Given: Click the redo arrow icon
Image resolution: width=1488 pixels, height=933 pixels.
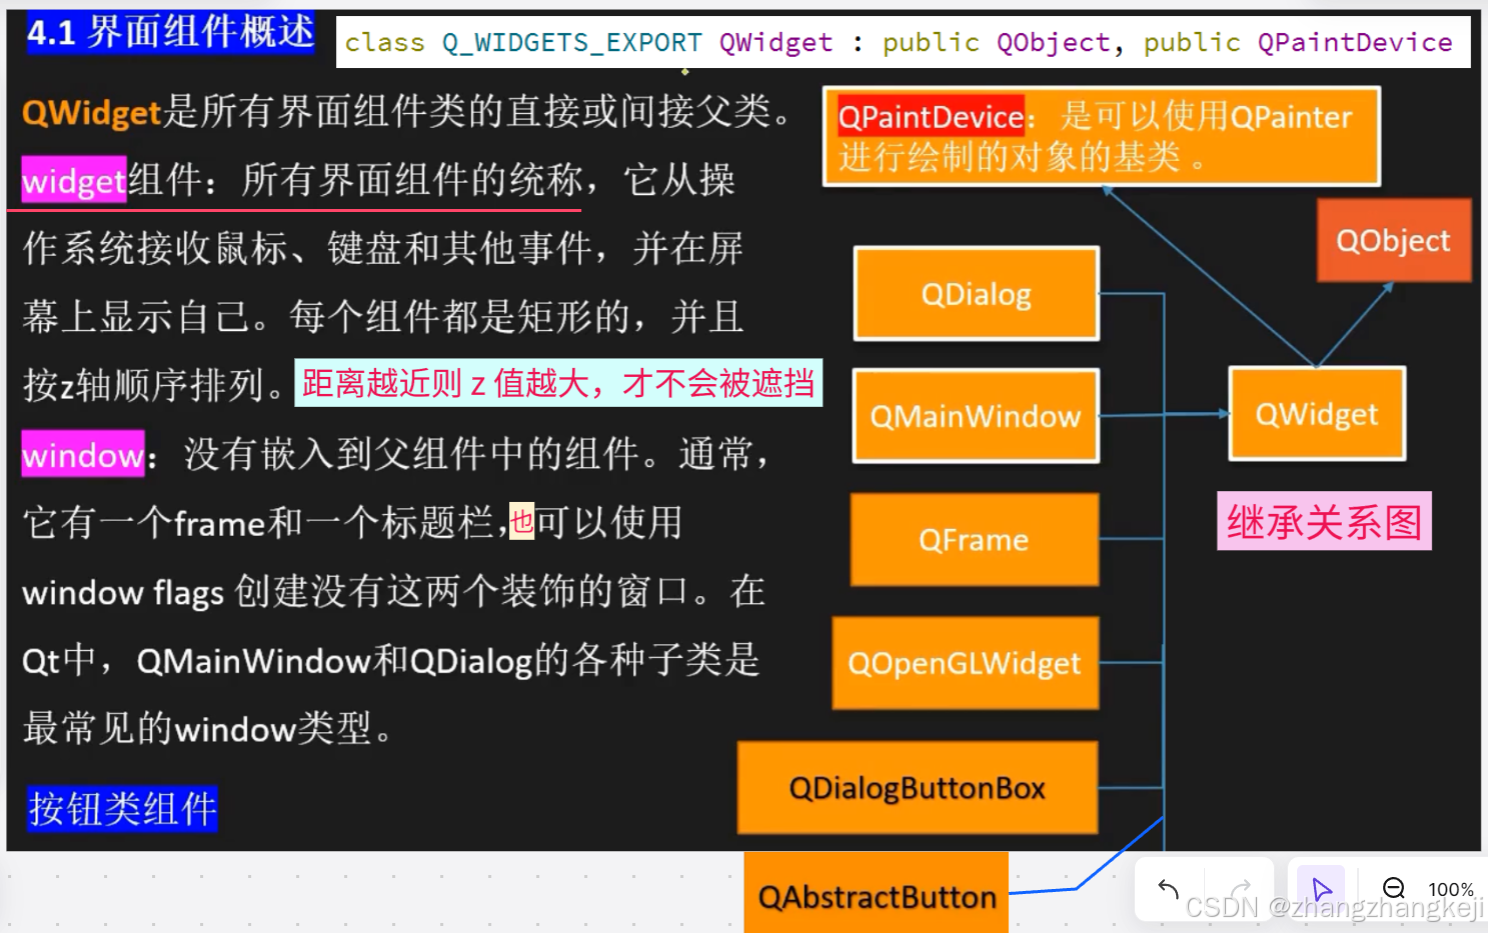Looking at the screenshot, I should [x=1240, y=888].
